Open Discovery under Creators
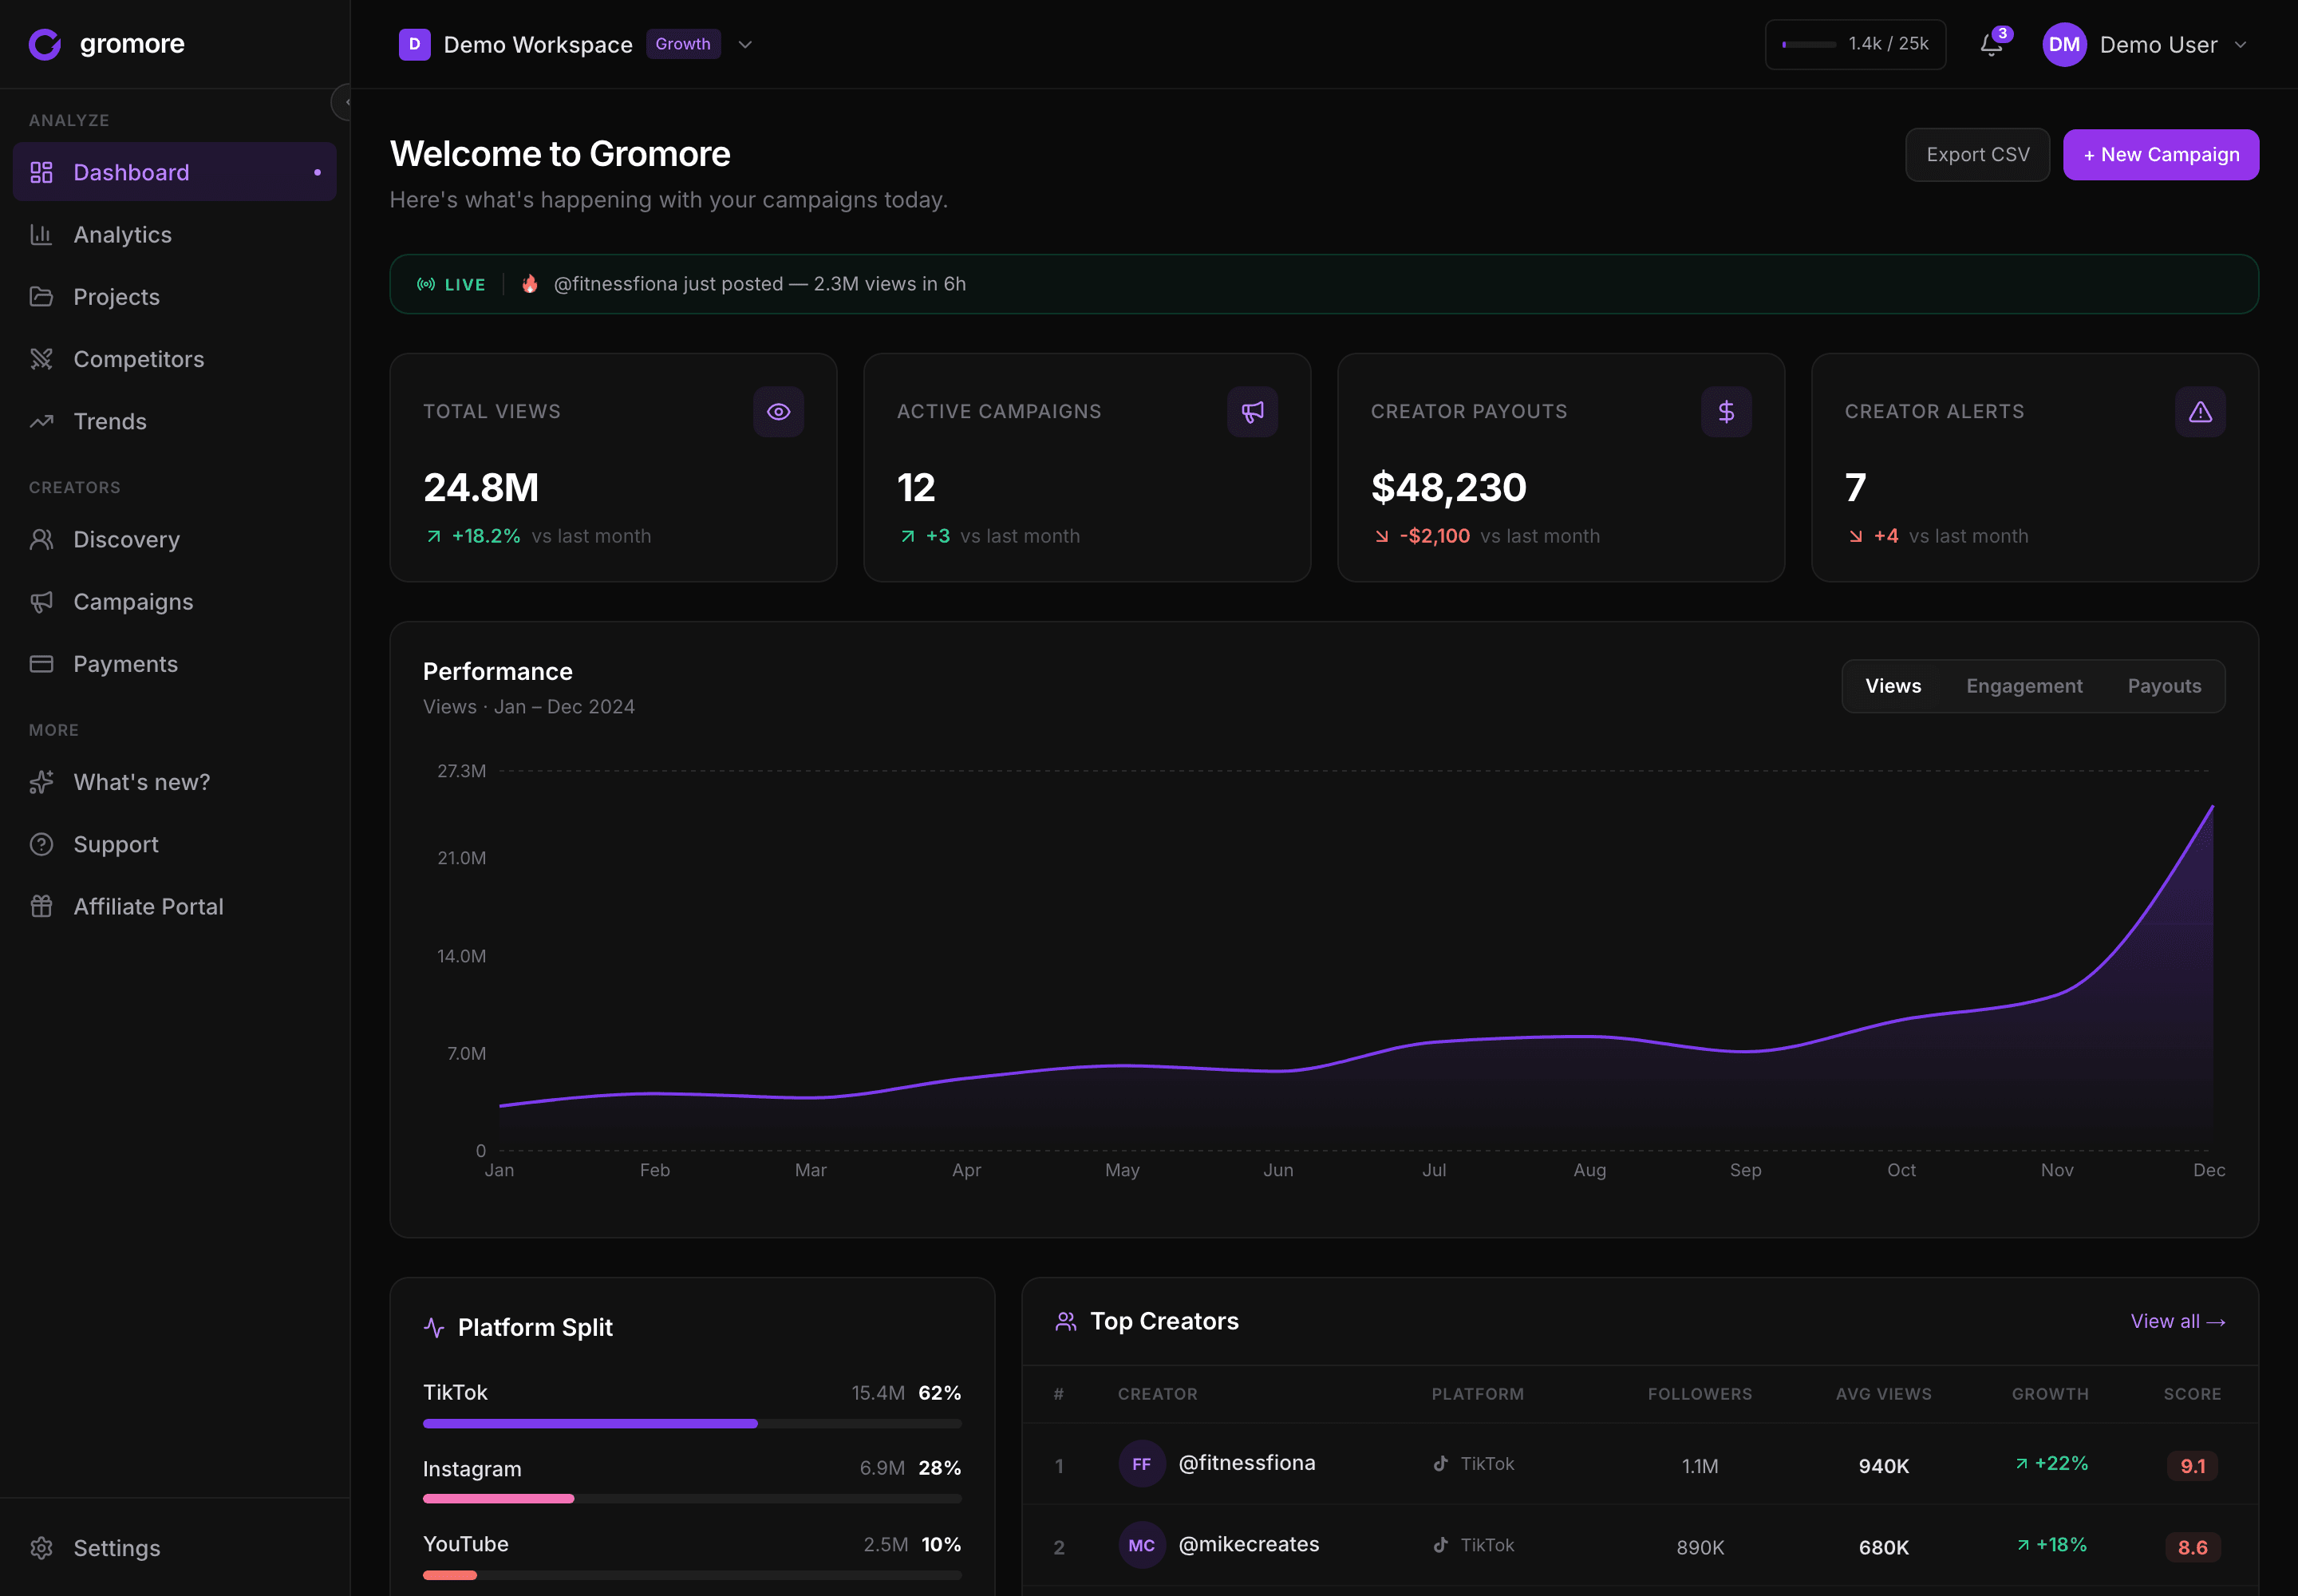The image size is (2298, 1596). (175, 539)
